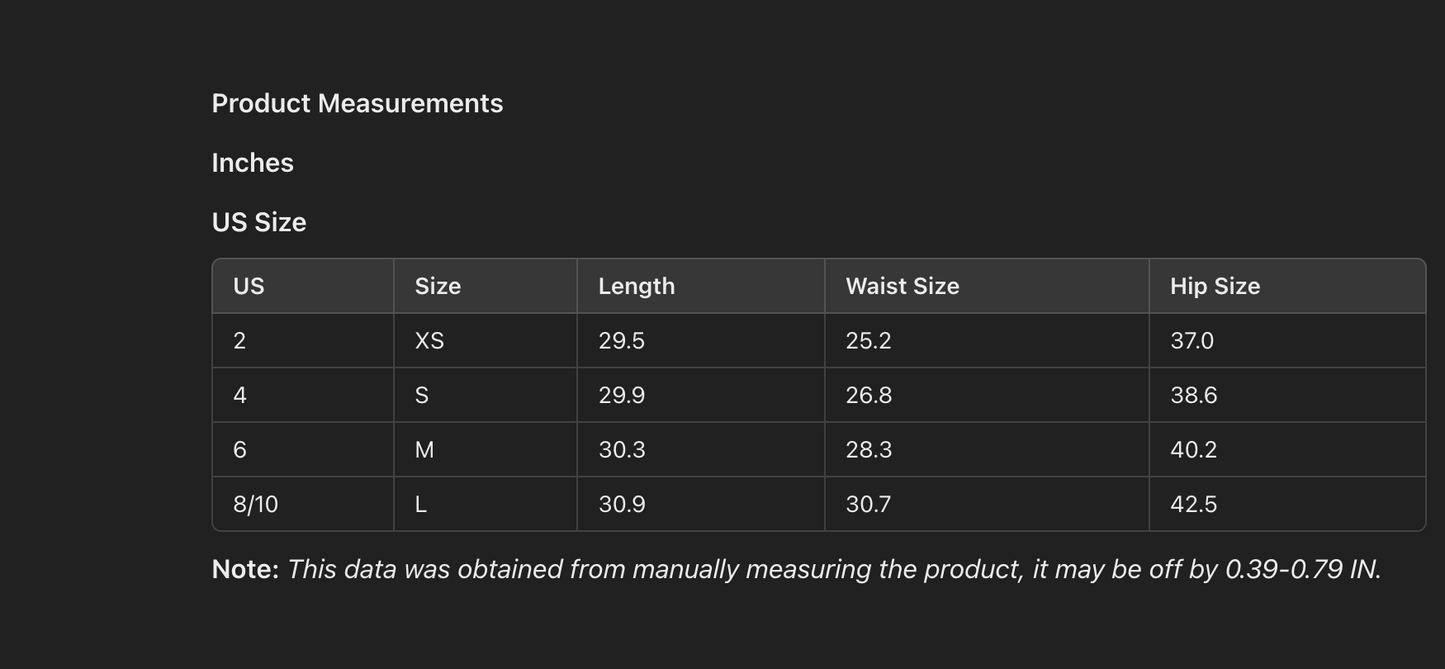The height and width of the screenshot is (669, 1445).
Task: Click the italic measurement disclaimer text
Action: pos(833,569)
